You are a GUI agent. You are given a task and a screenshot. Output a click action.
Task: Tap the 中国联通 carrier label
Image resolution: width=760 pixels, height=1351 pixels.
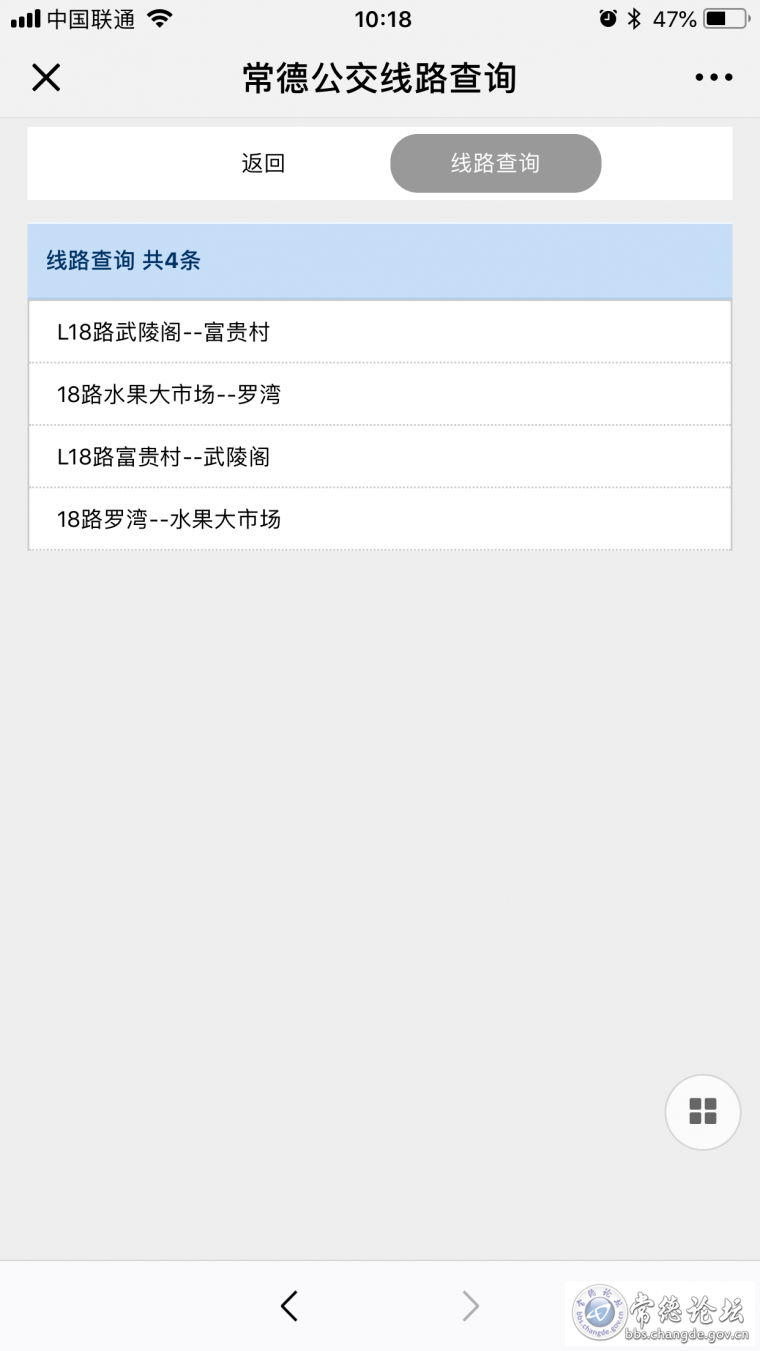point(90,19)
